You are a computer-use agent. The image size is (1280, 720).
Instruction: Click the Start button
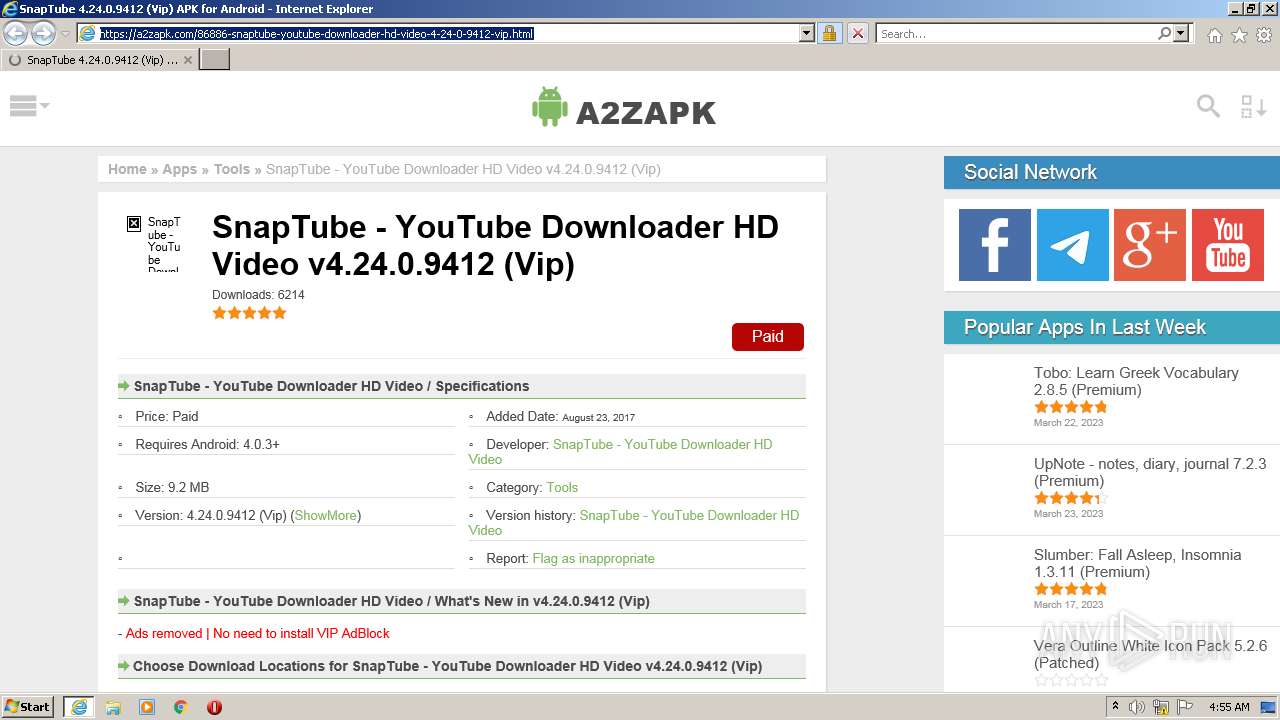tap(28, 707)
